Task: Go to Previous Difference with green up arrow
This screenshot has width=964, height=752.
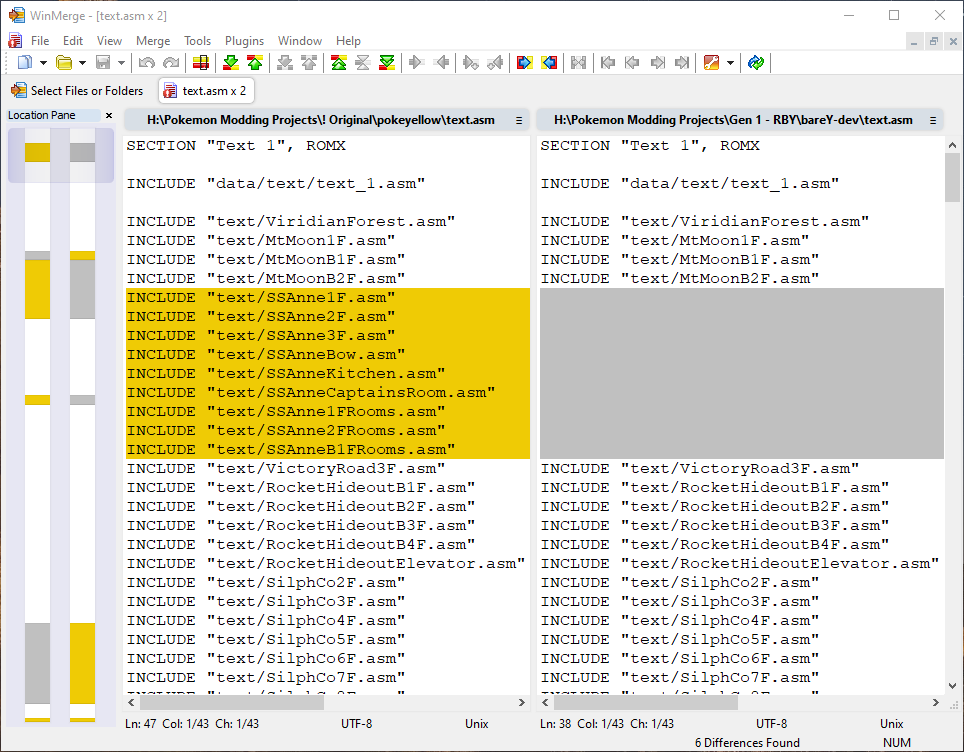Action: (x=255, y=62)
